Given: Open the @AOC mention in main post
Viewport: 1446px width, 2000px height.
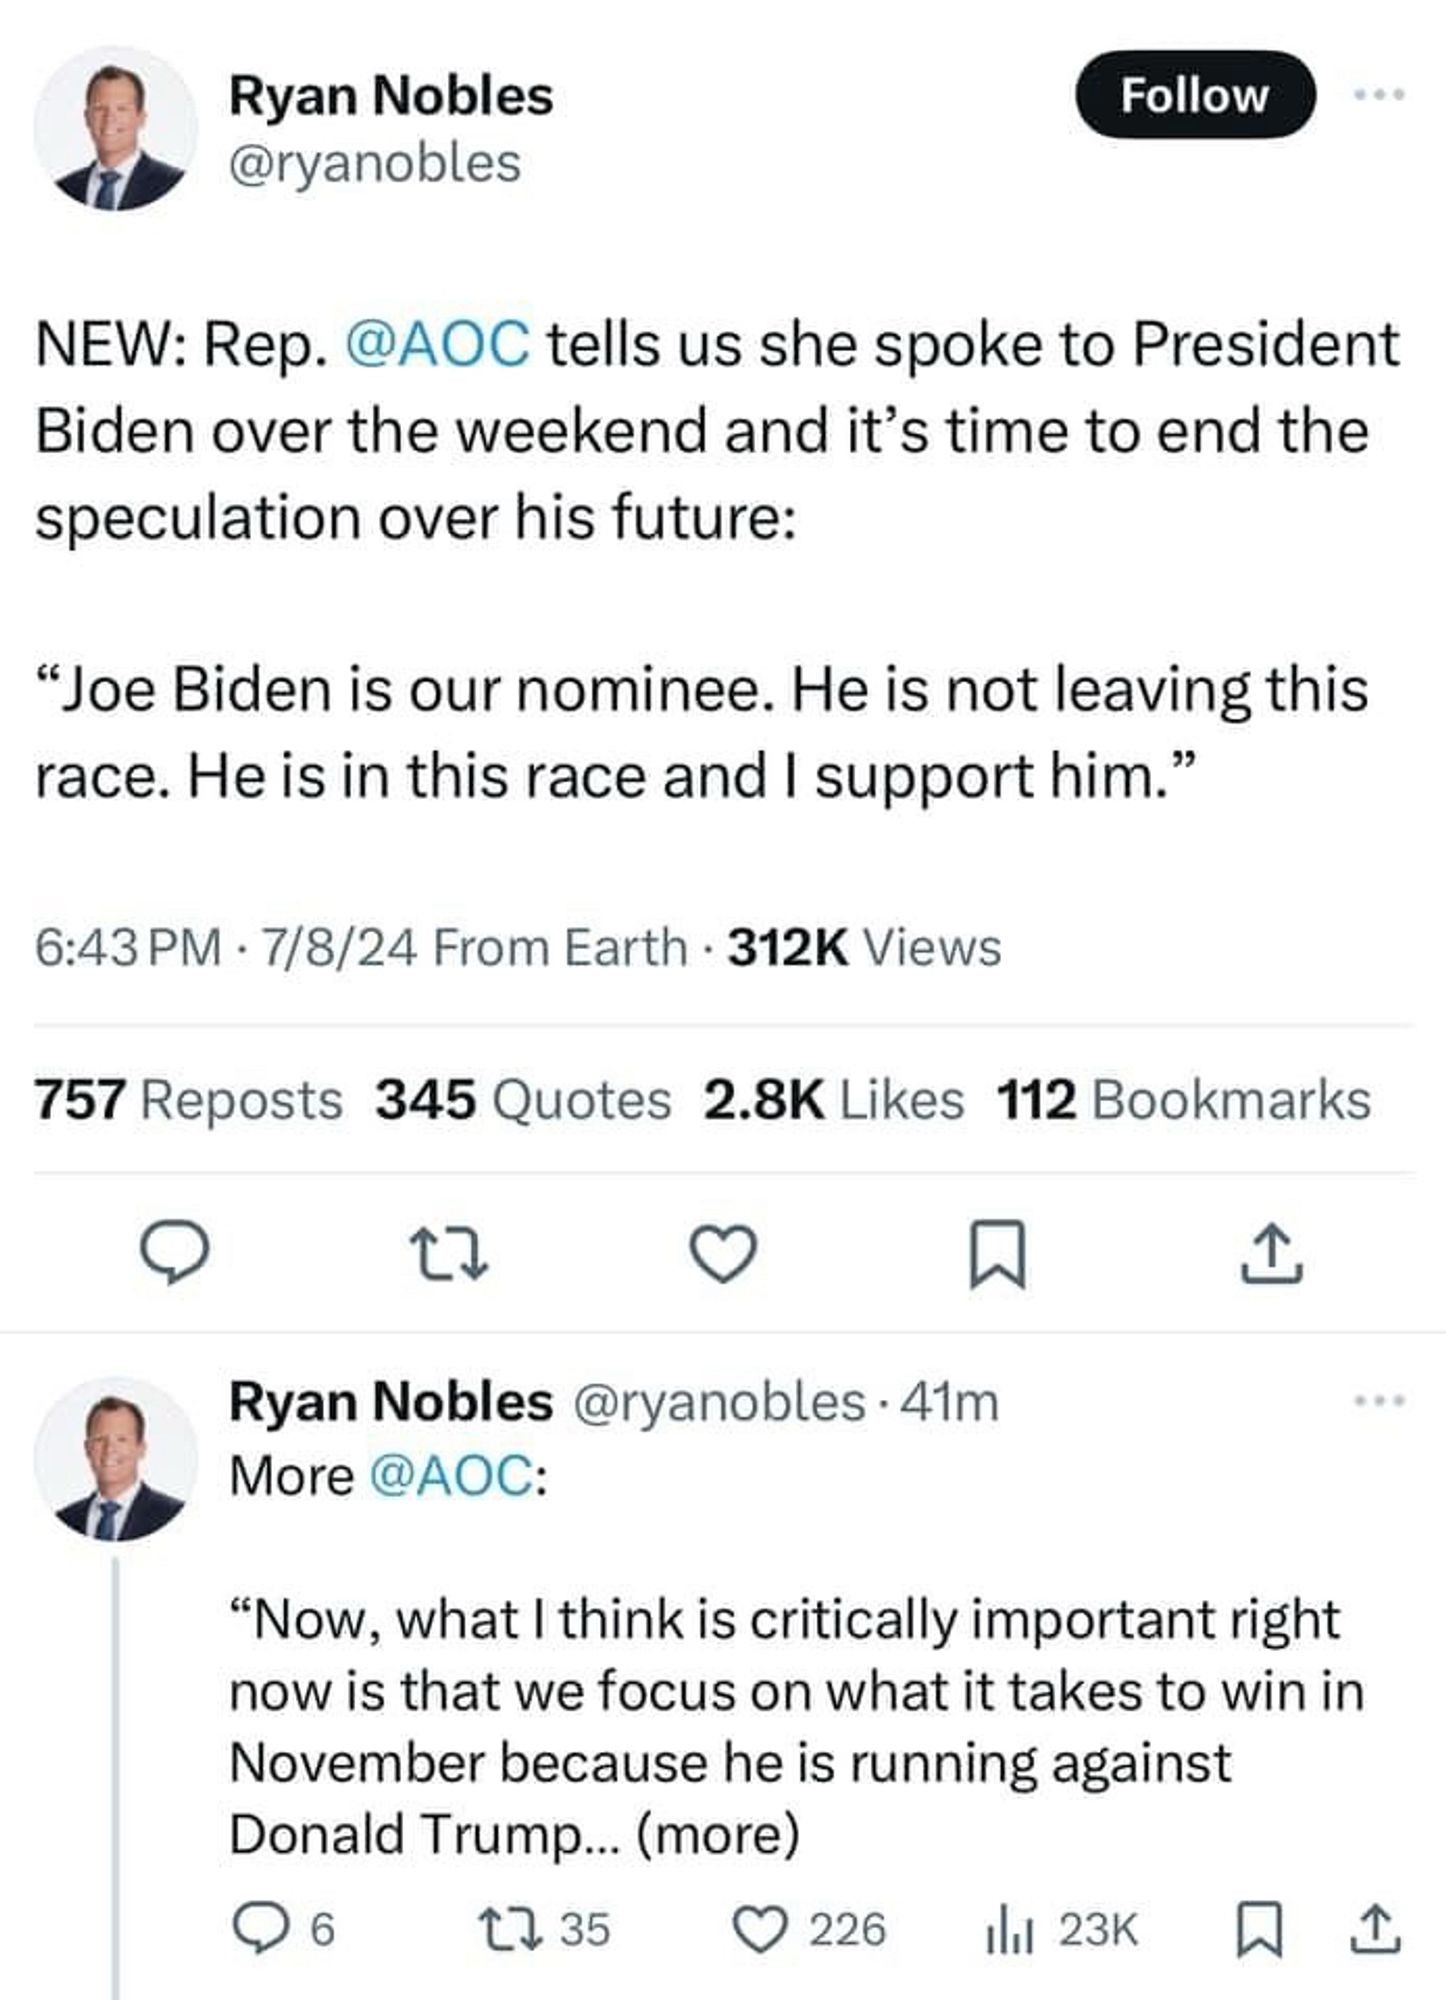Looking at the screenshot, I should 437,344.
